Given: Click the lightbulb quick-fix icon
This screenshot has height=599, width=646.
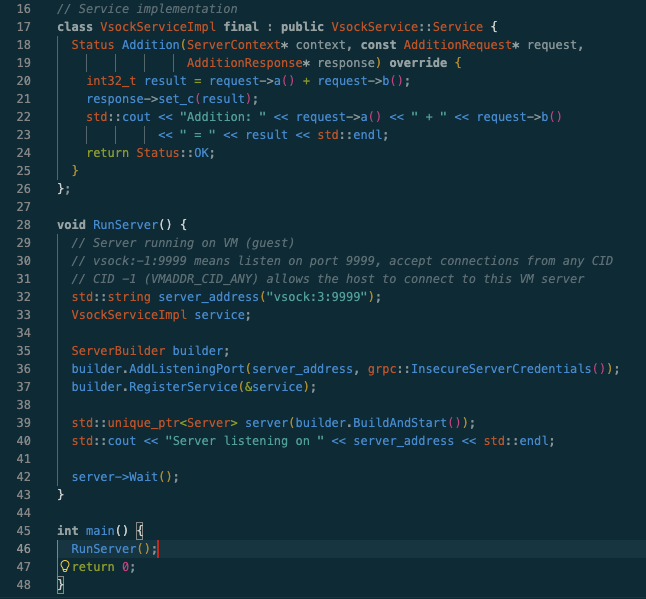Looking at the screenshot, I should (x=65, y=566).
